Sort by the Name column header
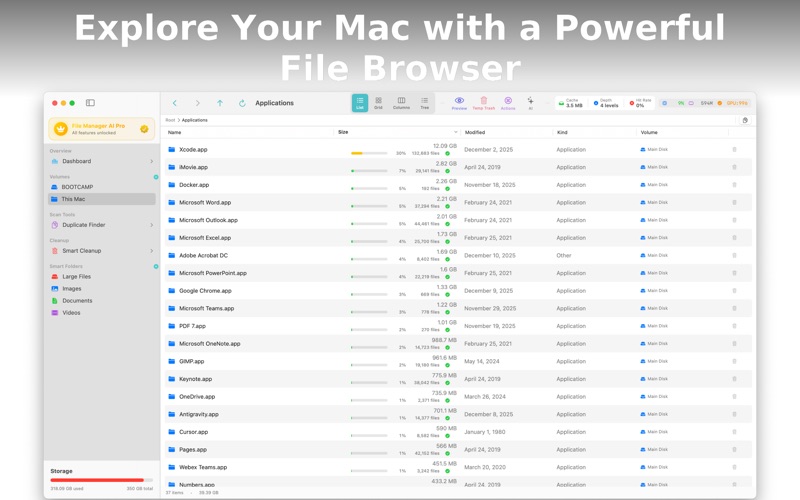The width and height of the screenshot is (800, 500). 174,132
